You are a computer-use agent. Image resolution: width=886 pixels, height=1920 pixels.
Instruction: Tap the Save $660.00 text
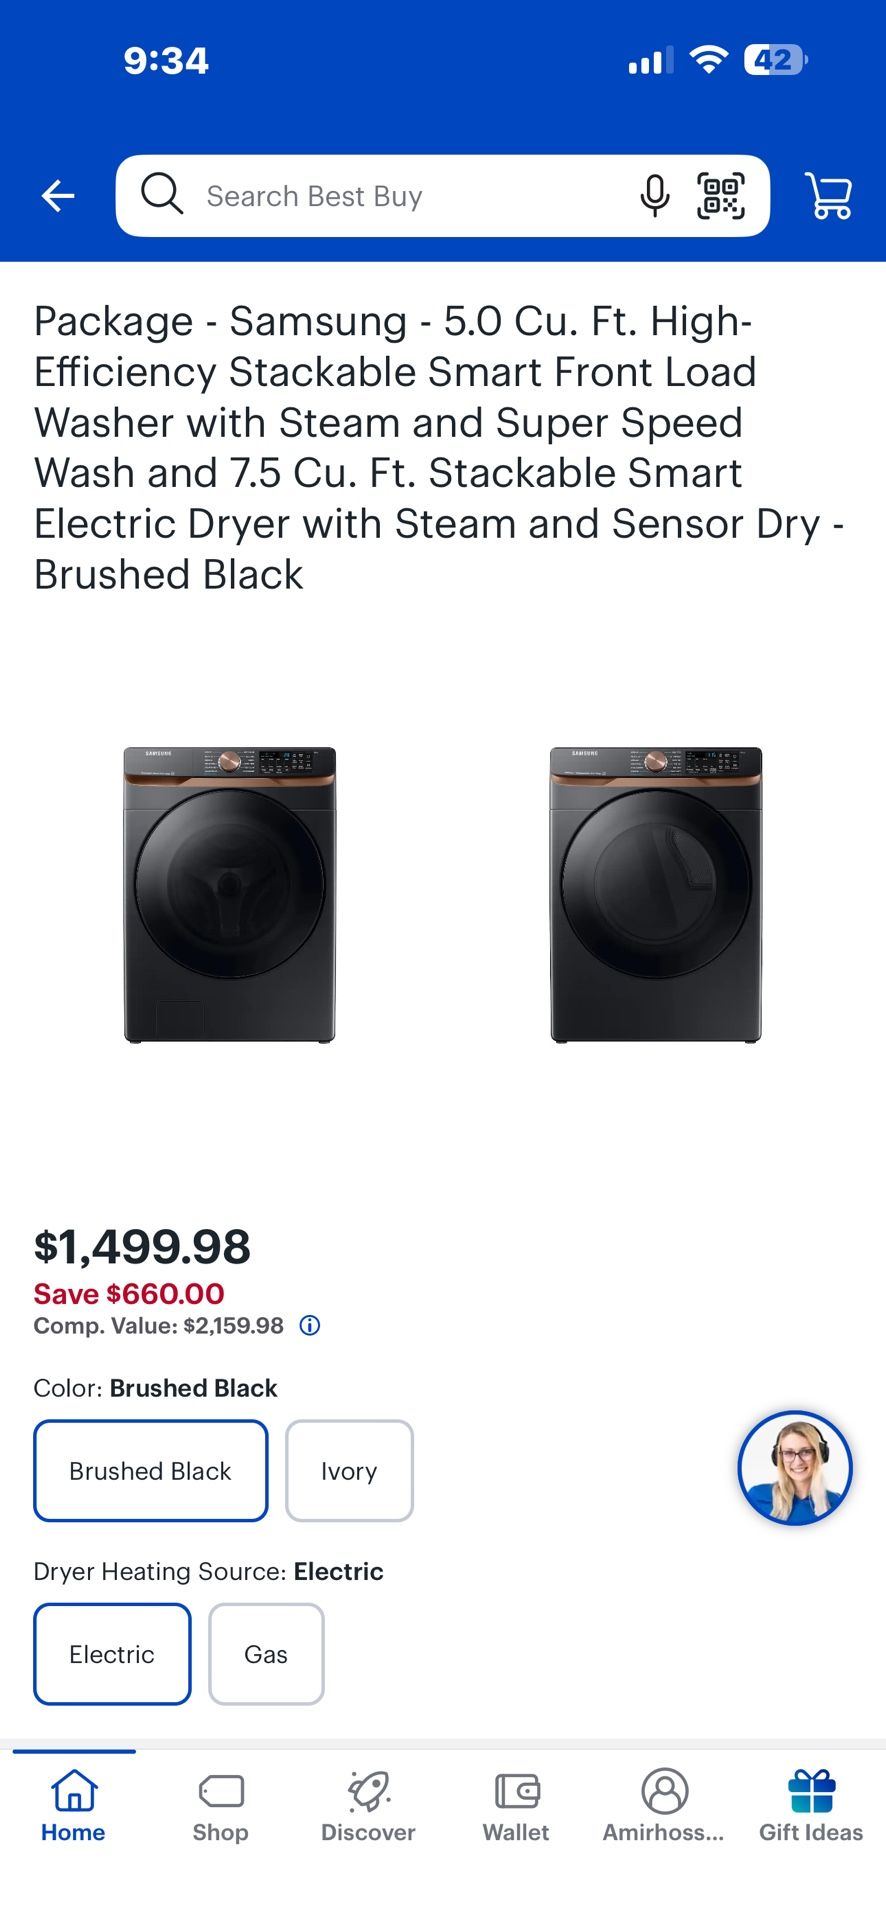tap(128, 1293)
